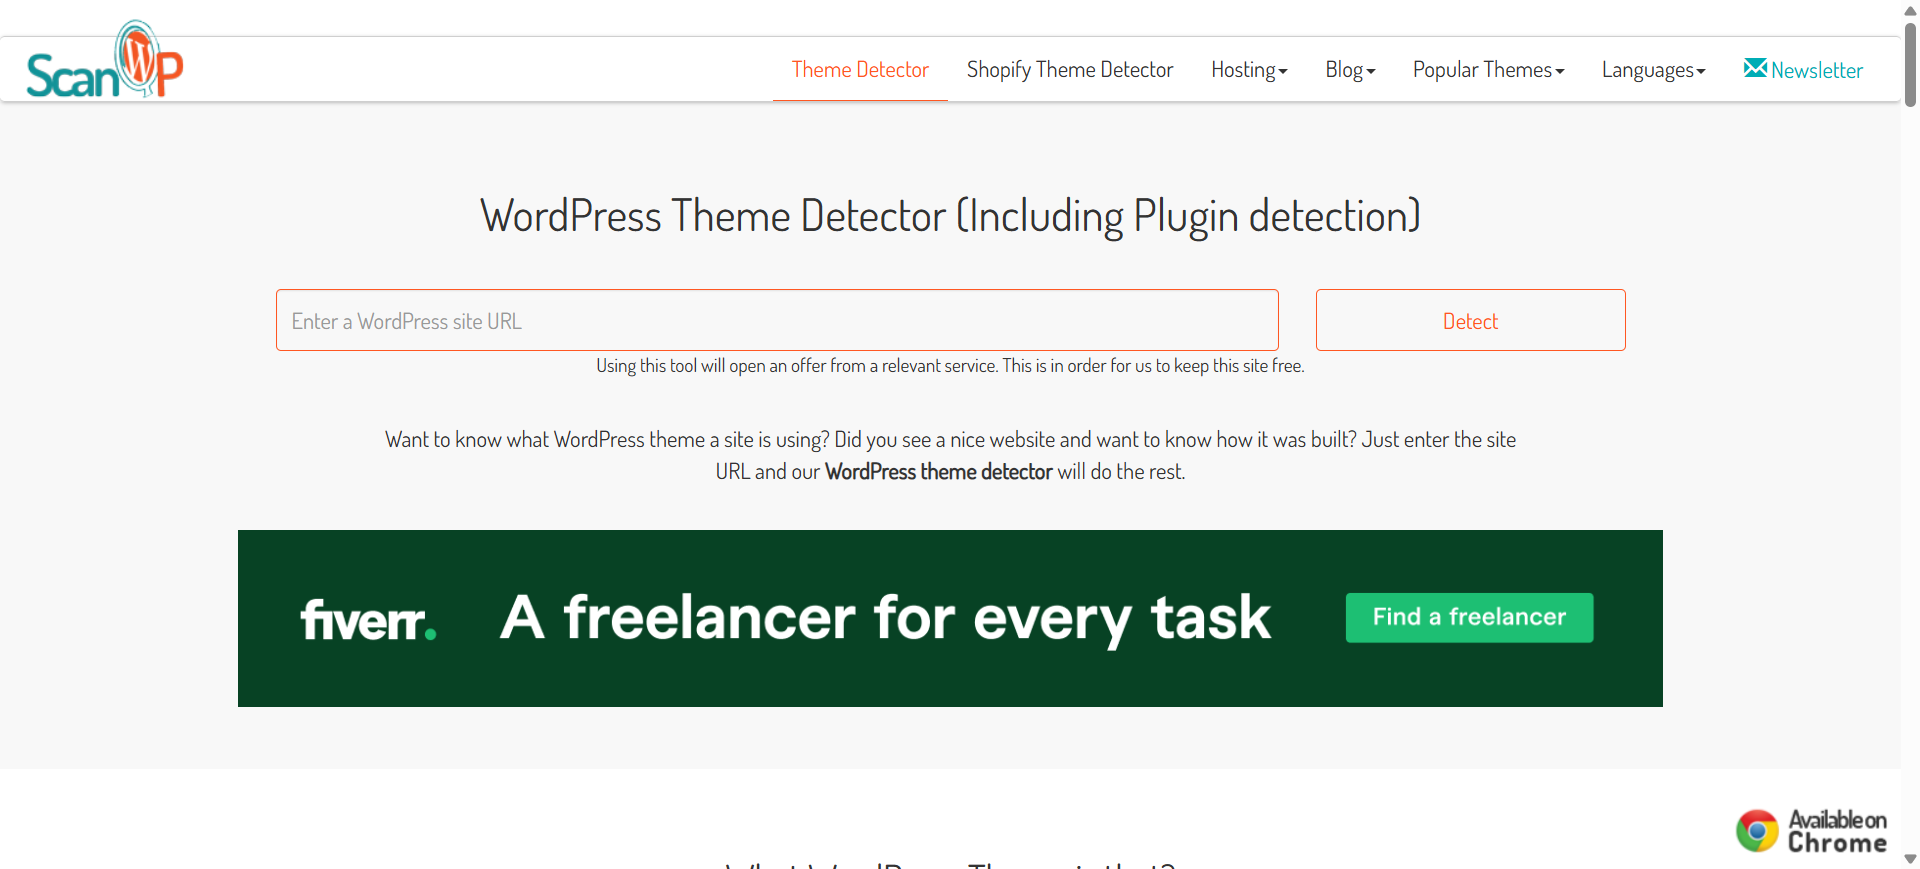1920x869 pixels.
Task: Click the fiverr logo in the banner
Action: click(368, 619)
